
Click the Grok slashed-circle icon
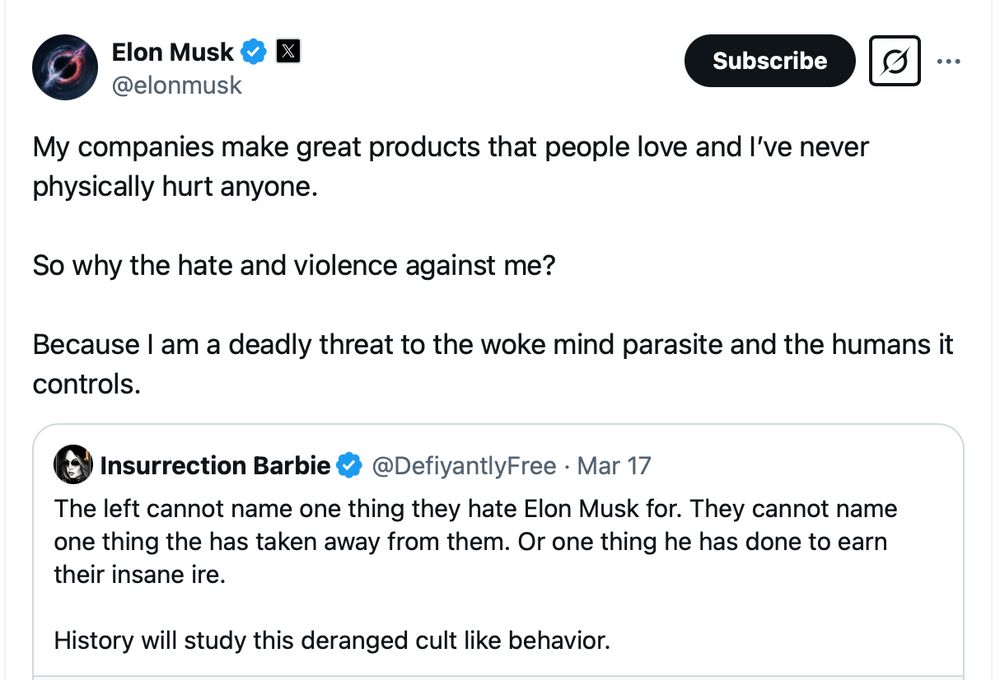(894, 61)
